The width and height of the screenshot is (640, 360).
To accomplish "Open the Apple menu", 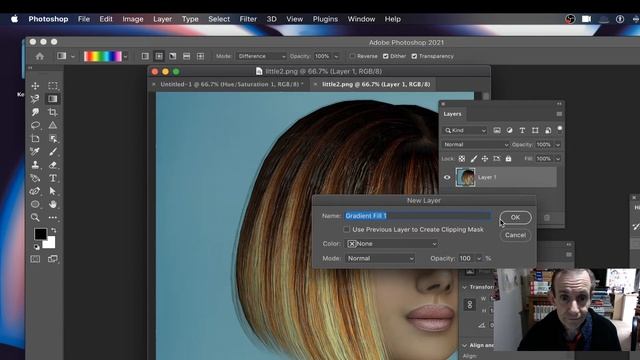I will 14,19.
